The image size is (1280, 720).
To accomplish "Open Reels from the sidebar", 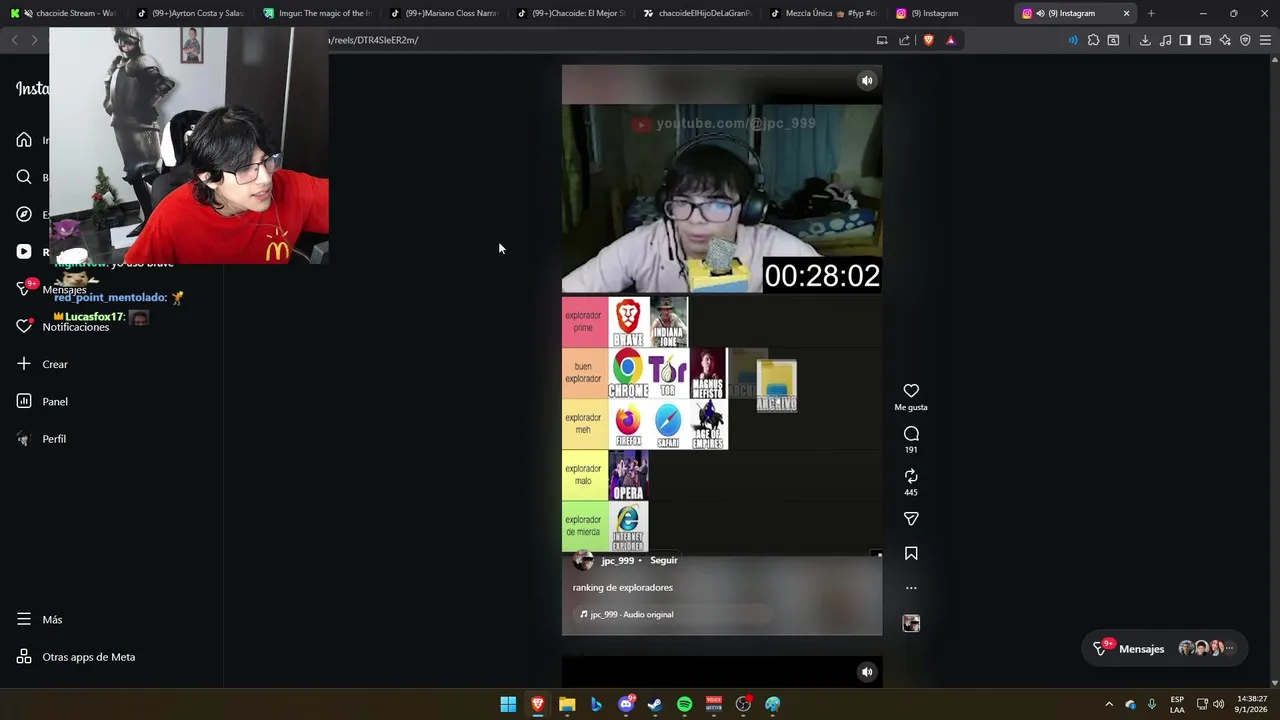I will pyautogui.click(x=24, y=252).
